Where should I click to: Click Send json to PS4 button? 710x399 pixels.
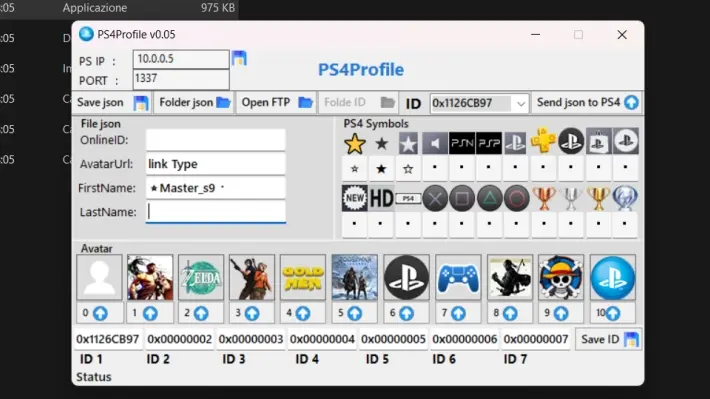tap(587, 103)
